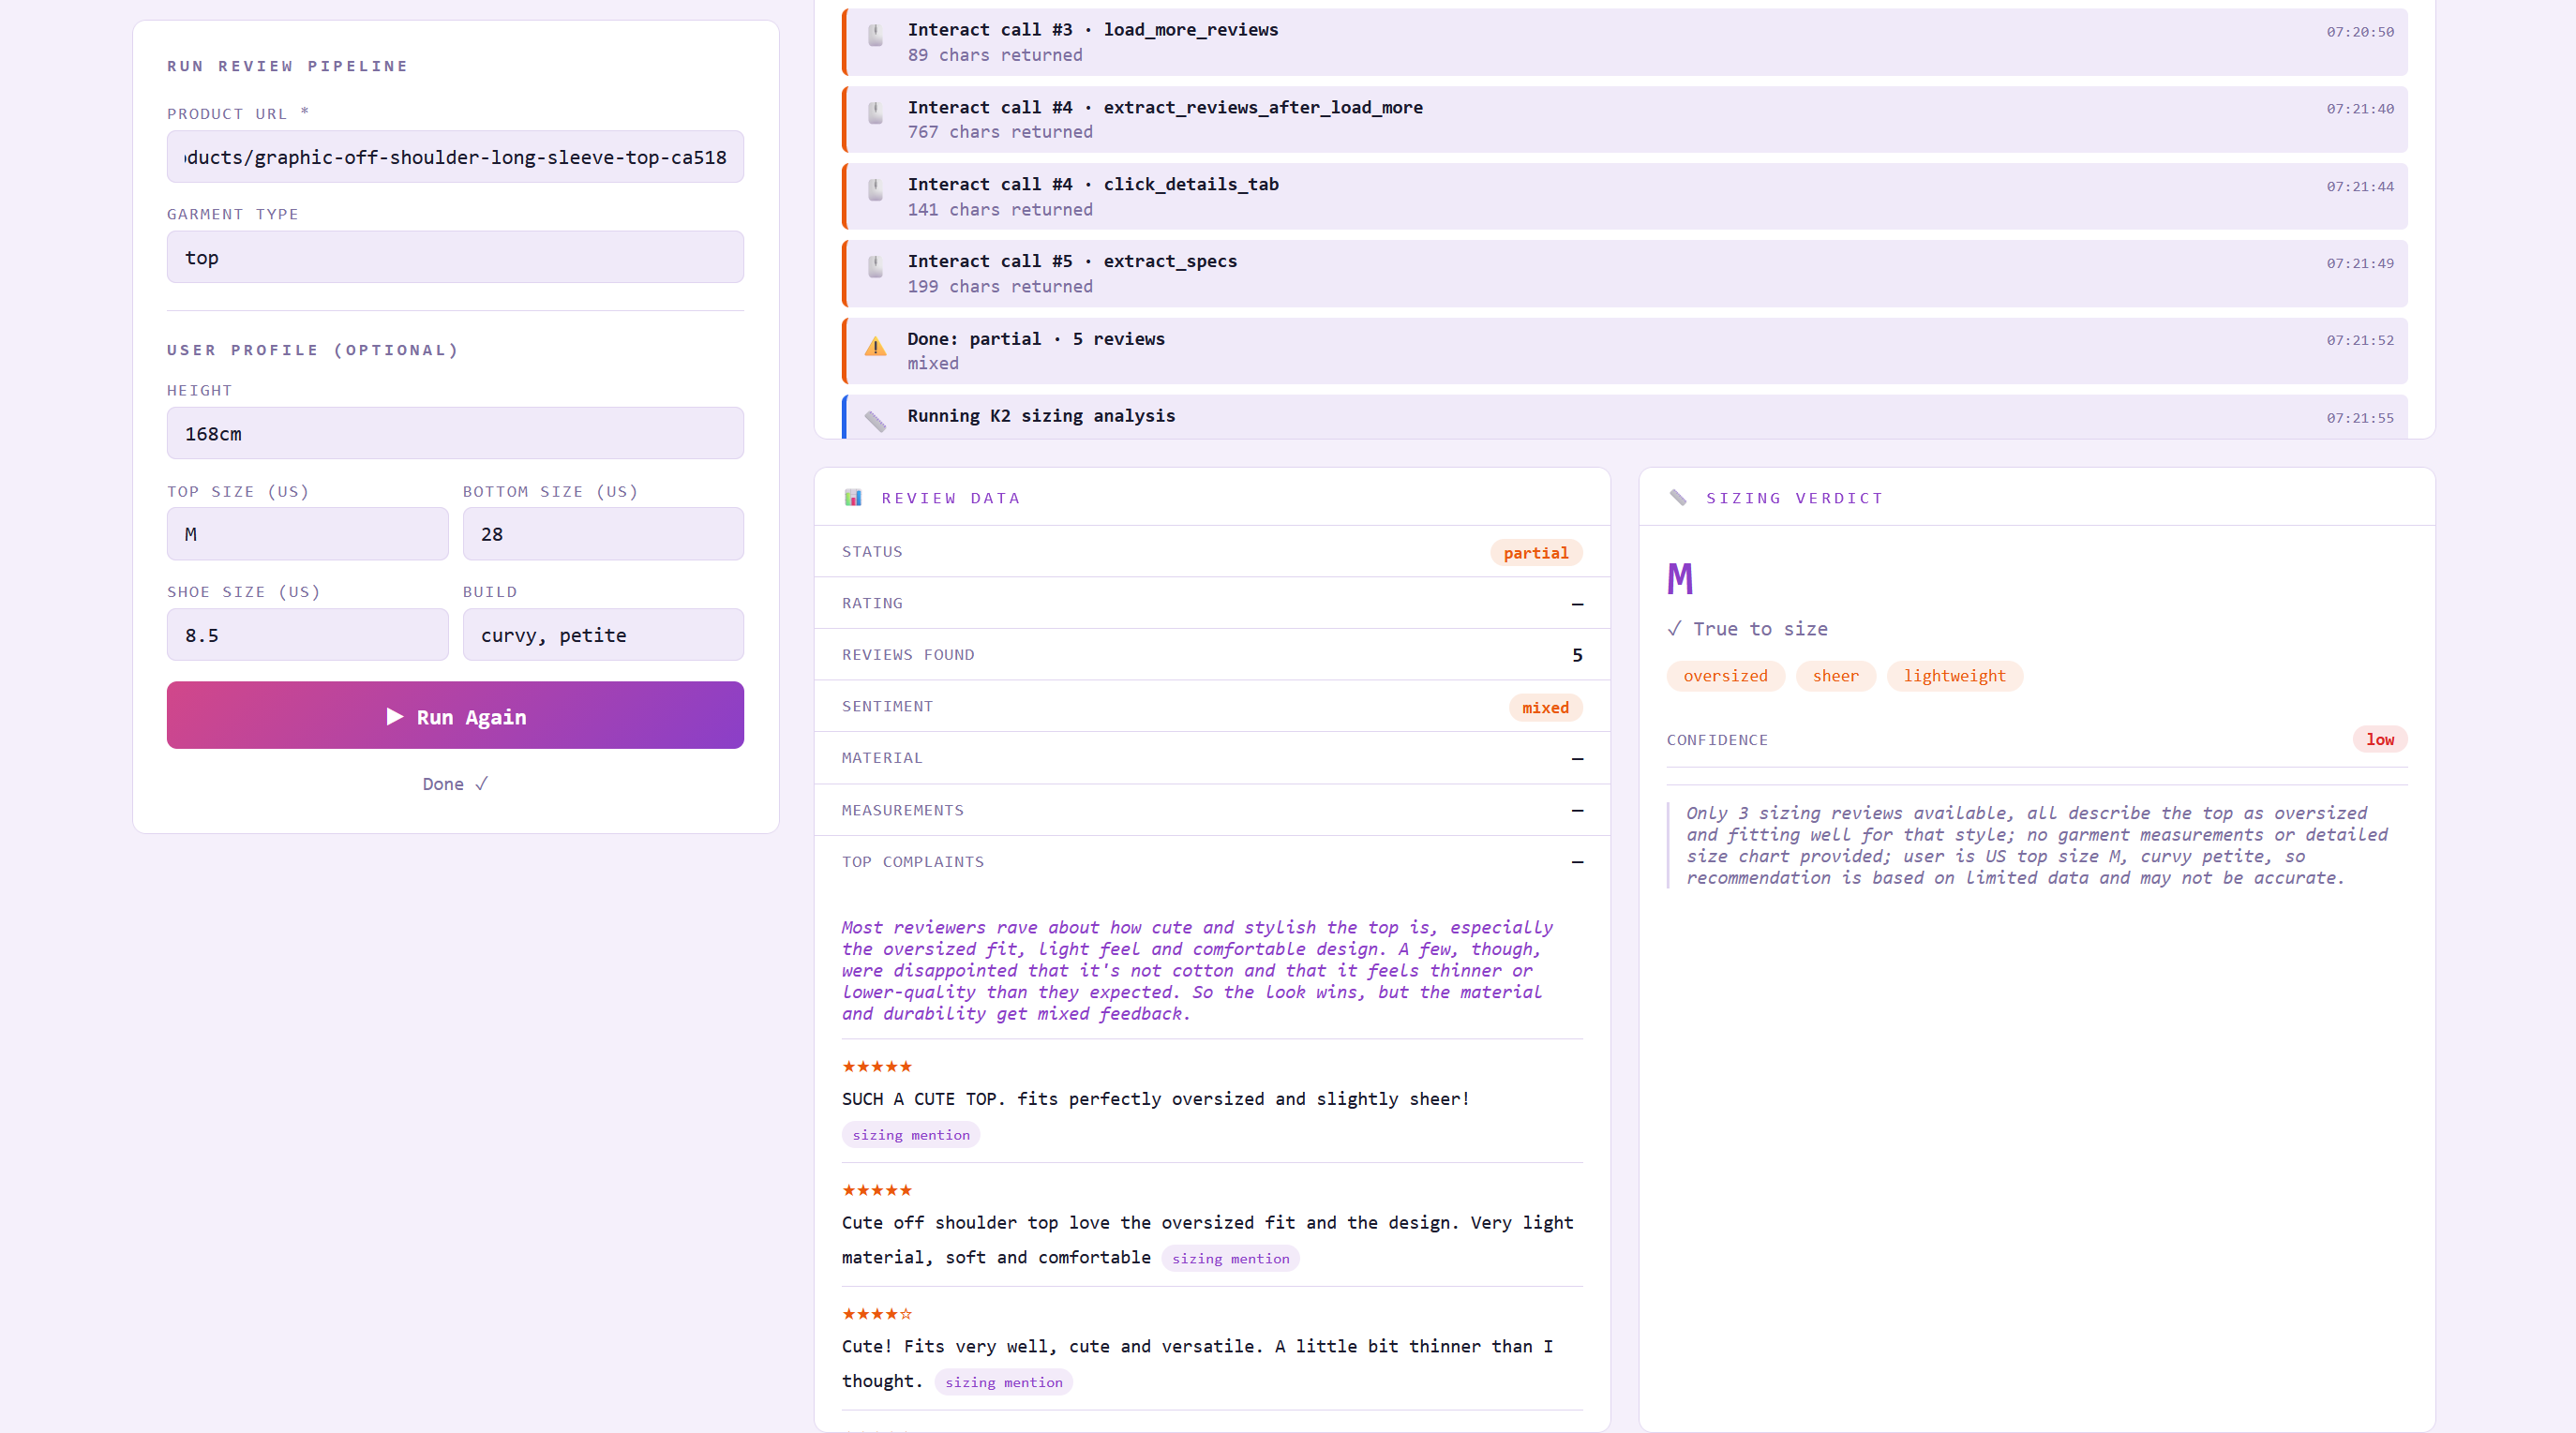
Task: Click mouse icon on load_more_reviews call
Action: (875, 37)
